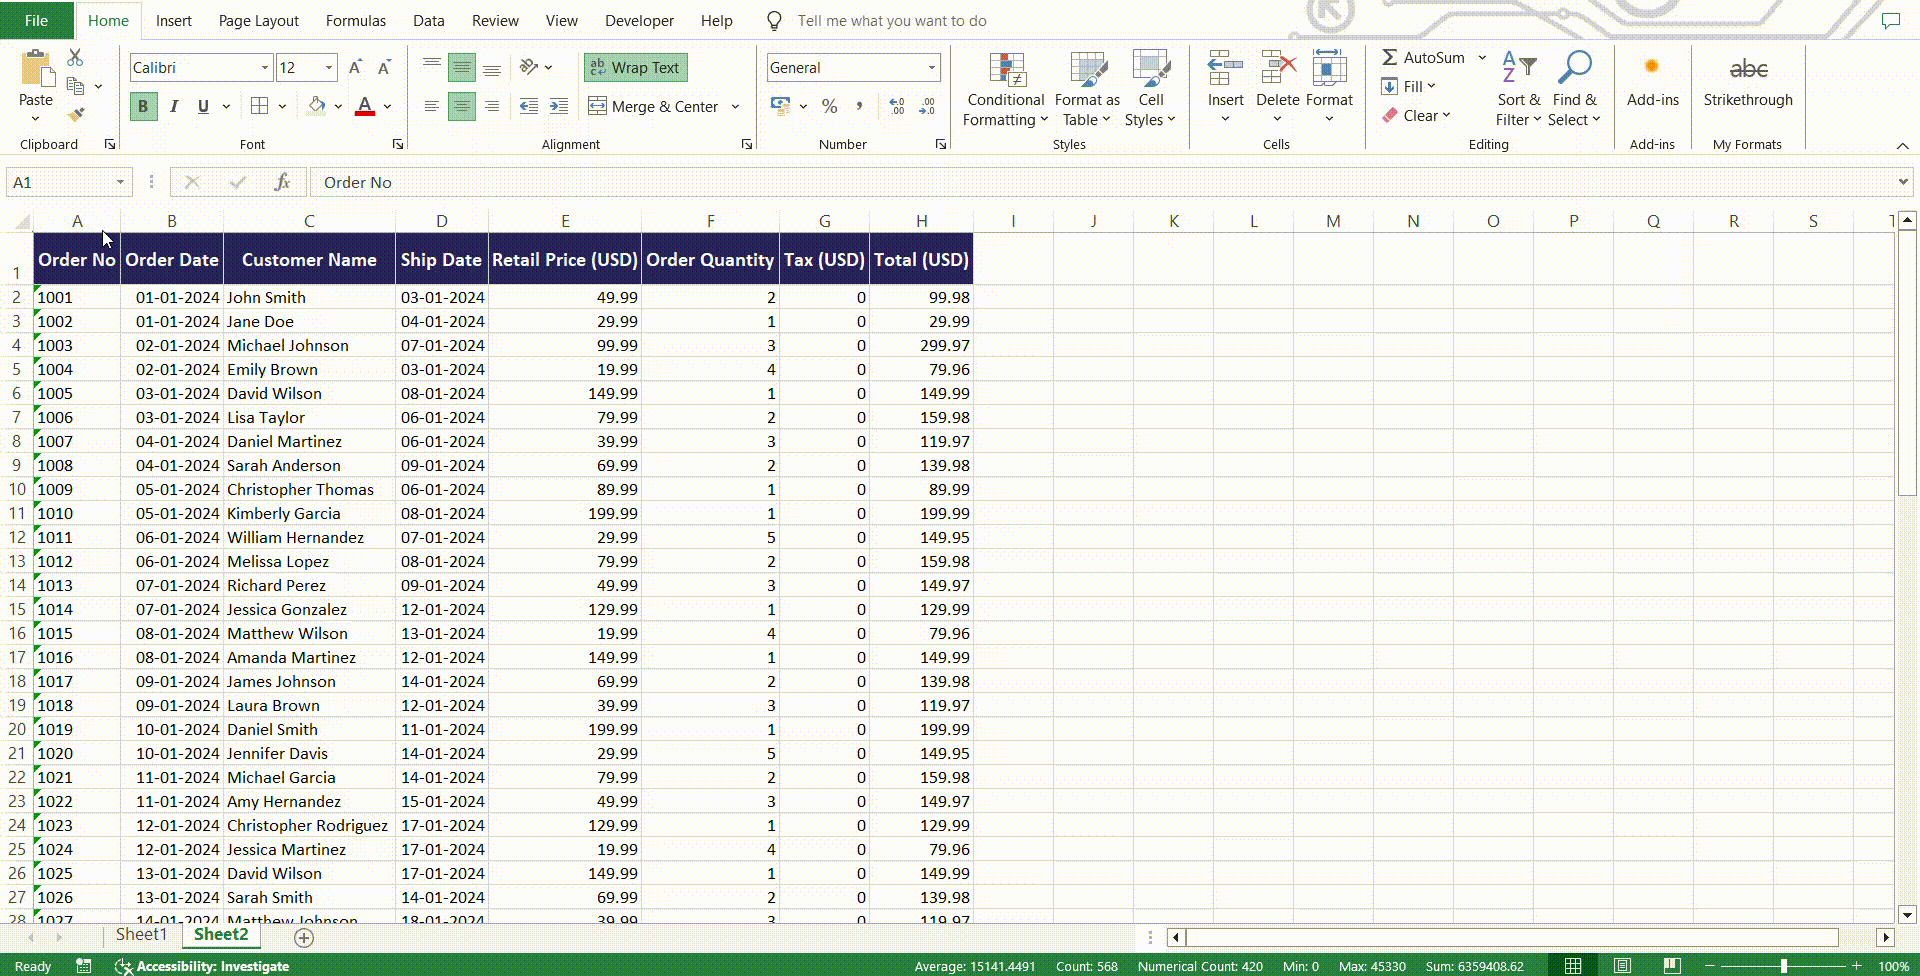The height and width of the screenshot is (976, 1920).
Task: Toggle Bold formatting
Action: tap(143, 106)
